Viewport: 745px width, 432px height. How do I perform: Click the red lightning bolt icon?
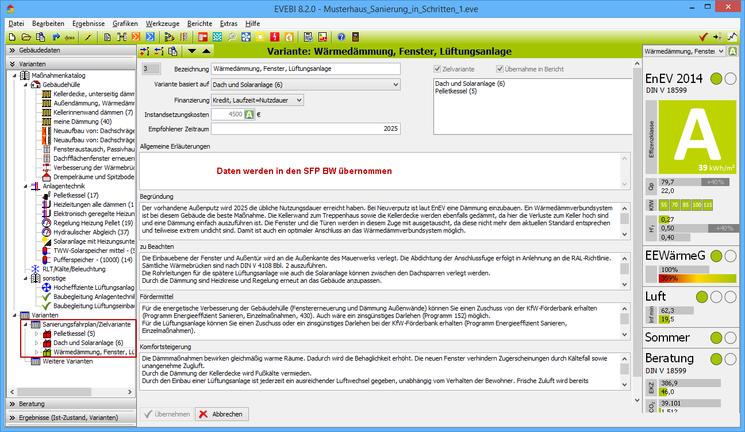click(x=275, y=37)
